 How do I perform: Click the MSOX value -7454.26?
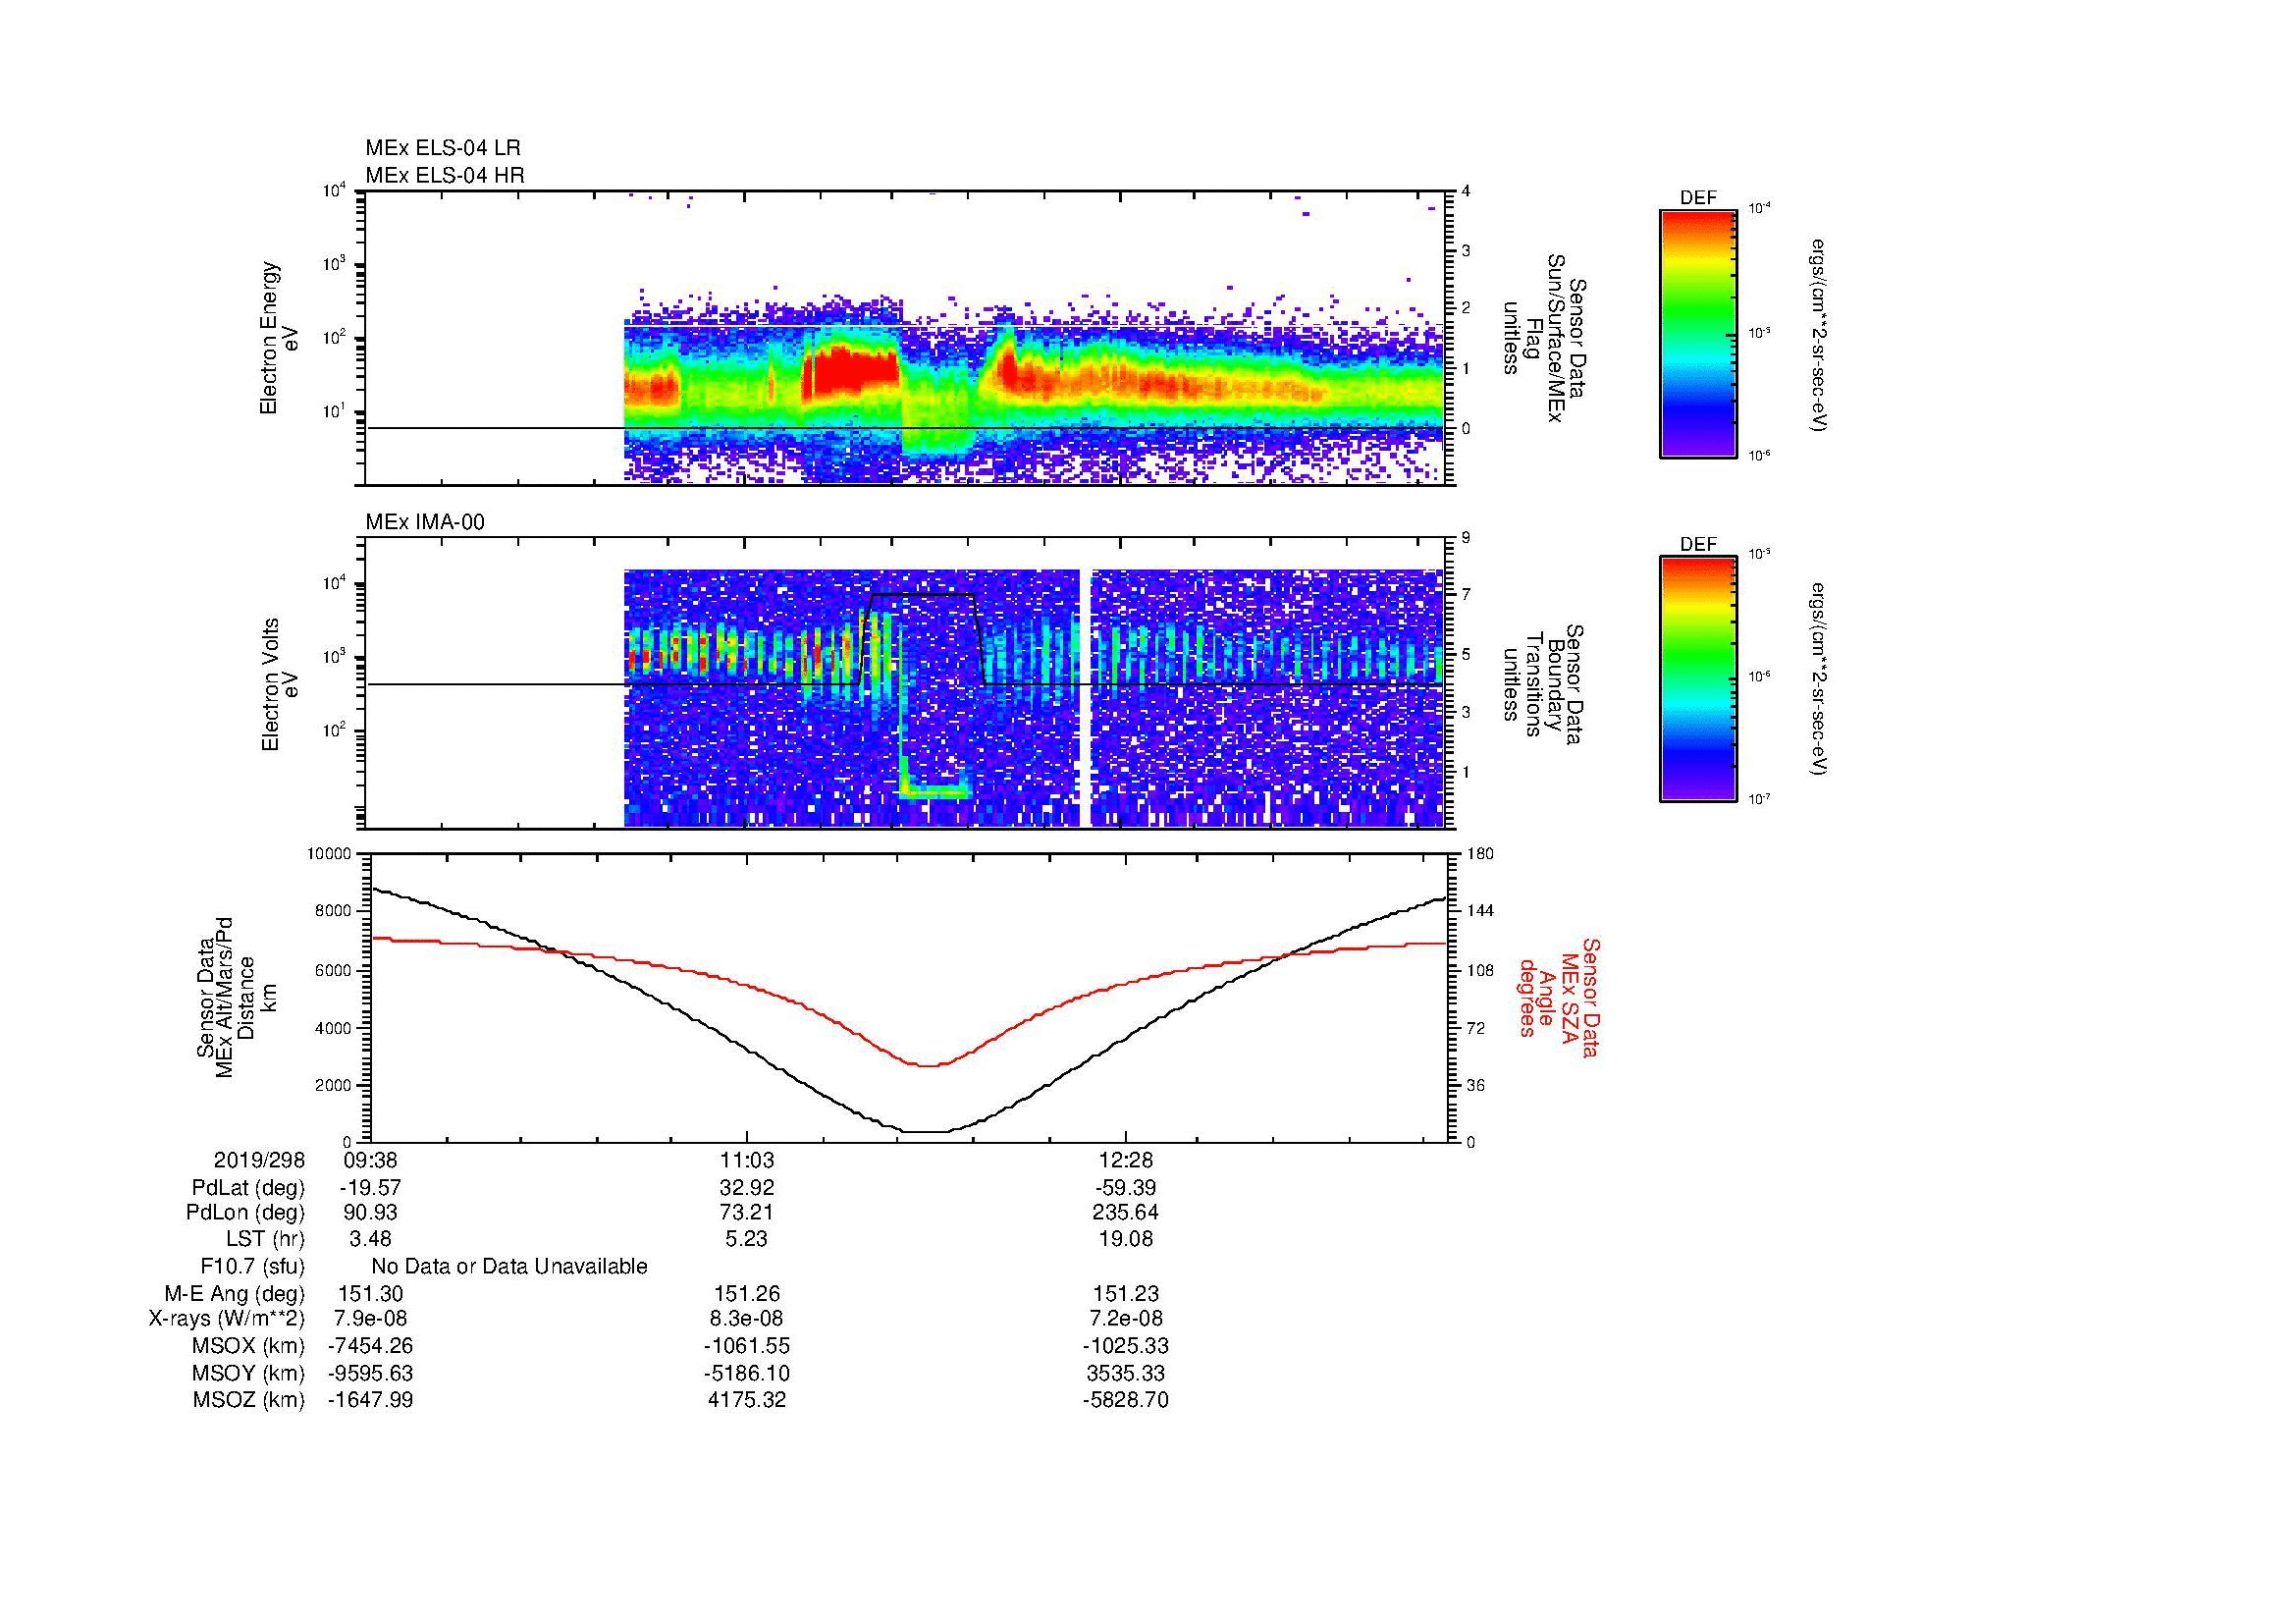tap(370, 1346)
